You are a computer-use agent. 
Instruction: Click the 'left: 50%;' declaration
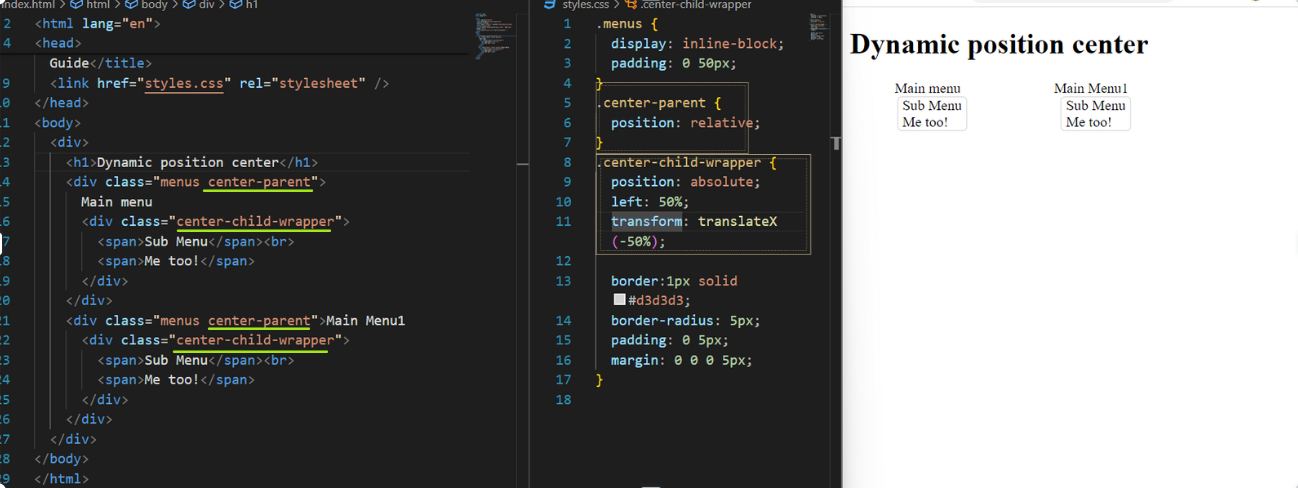click(650, 202)
